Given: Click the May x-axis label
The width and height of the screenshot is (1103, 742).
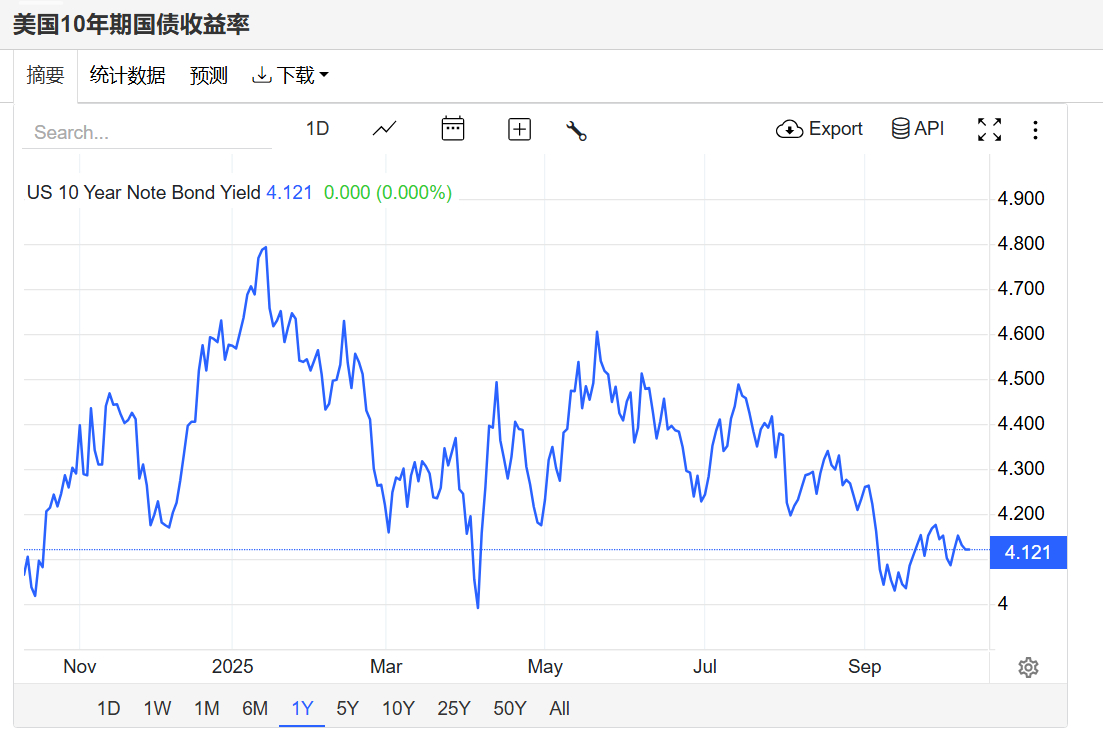Looking at the screenshot, I should (x=545, y=666).
